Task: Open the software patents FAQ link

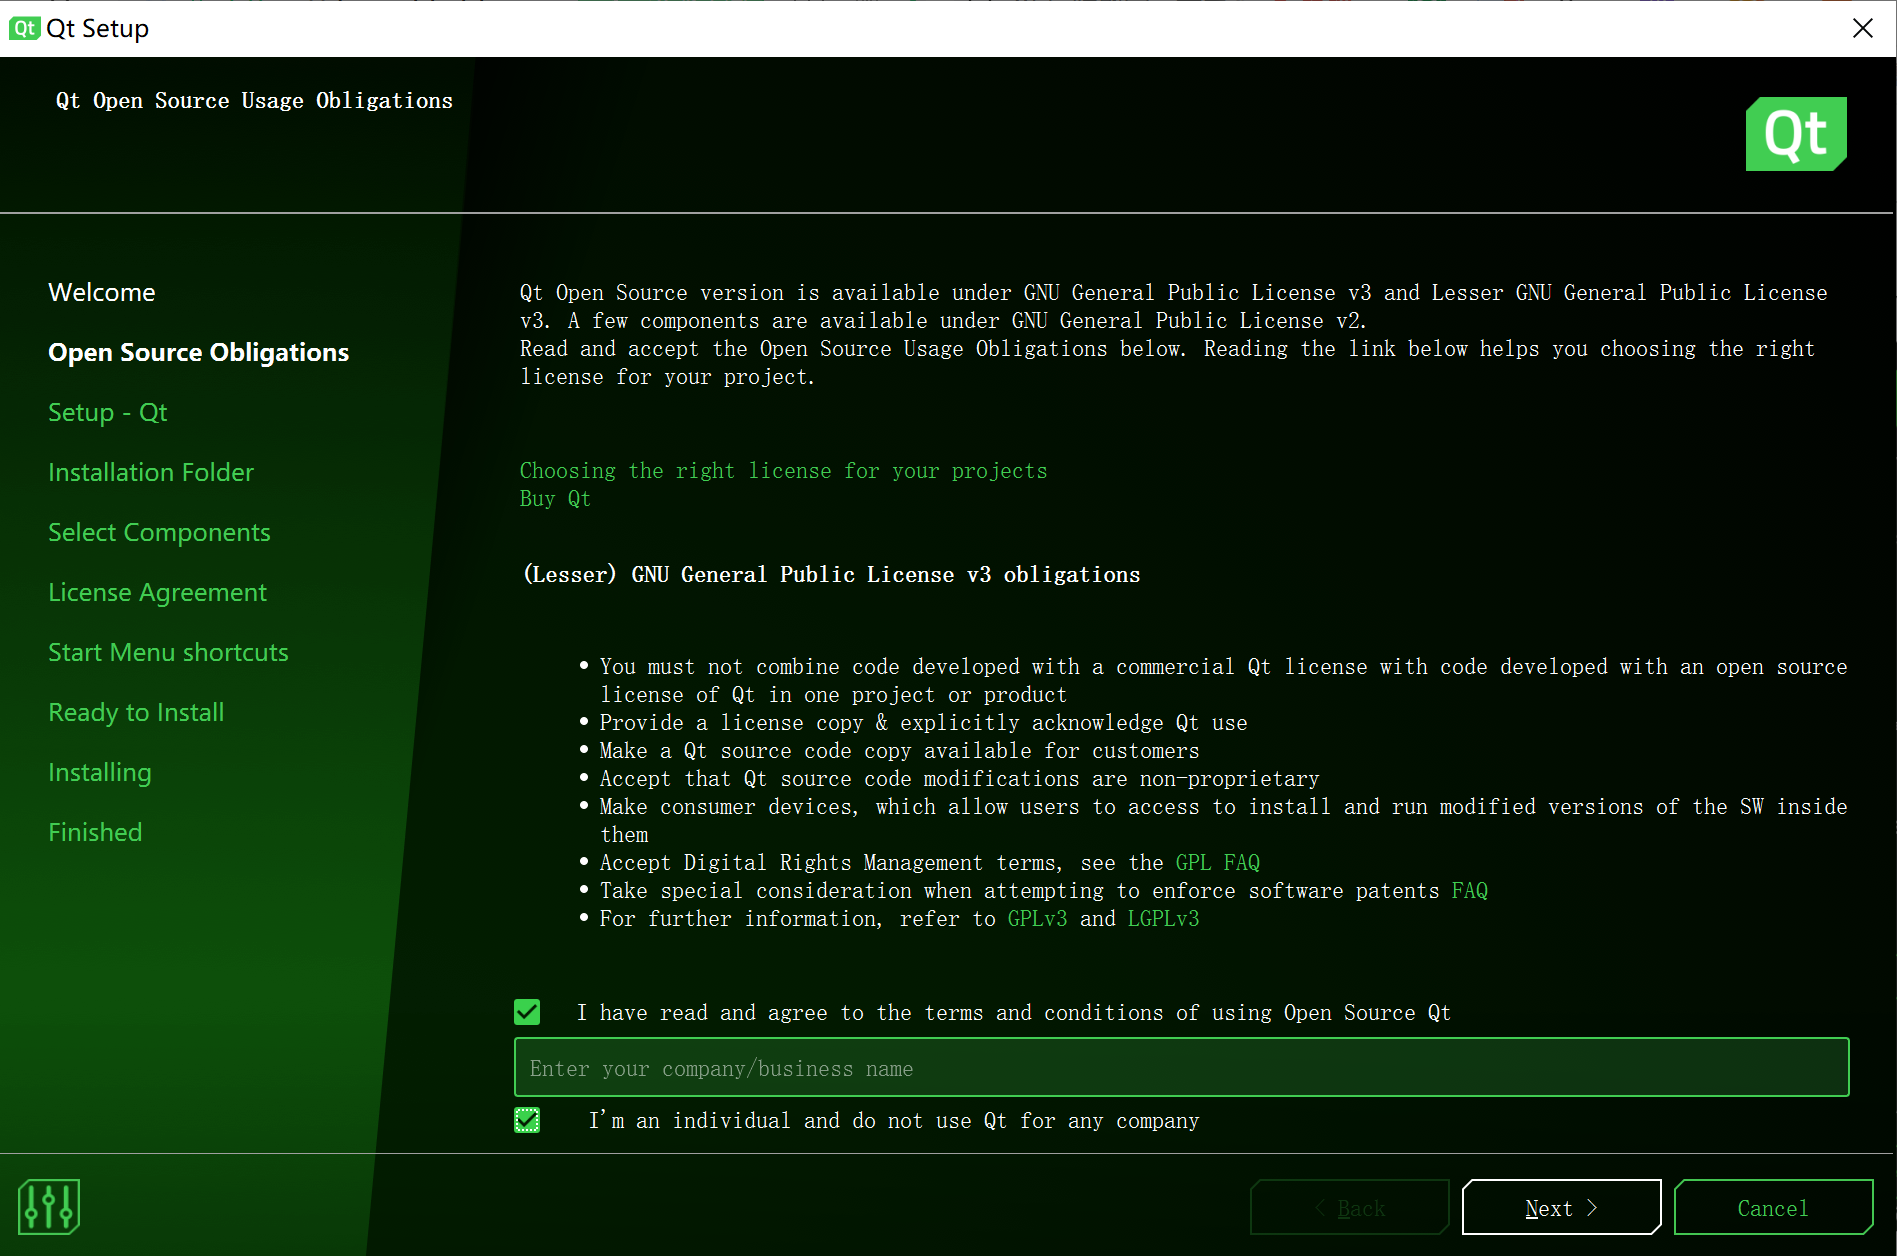Action: [x=1469, y=891]
